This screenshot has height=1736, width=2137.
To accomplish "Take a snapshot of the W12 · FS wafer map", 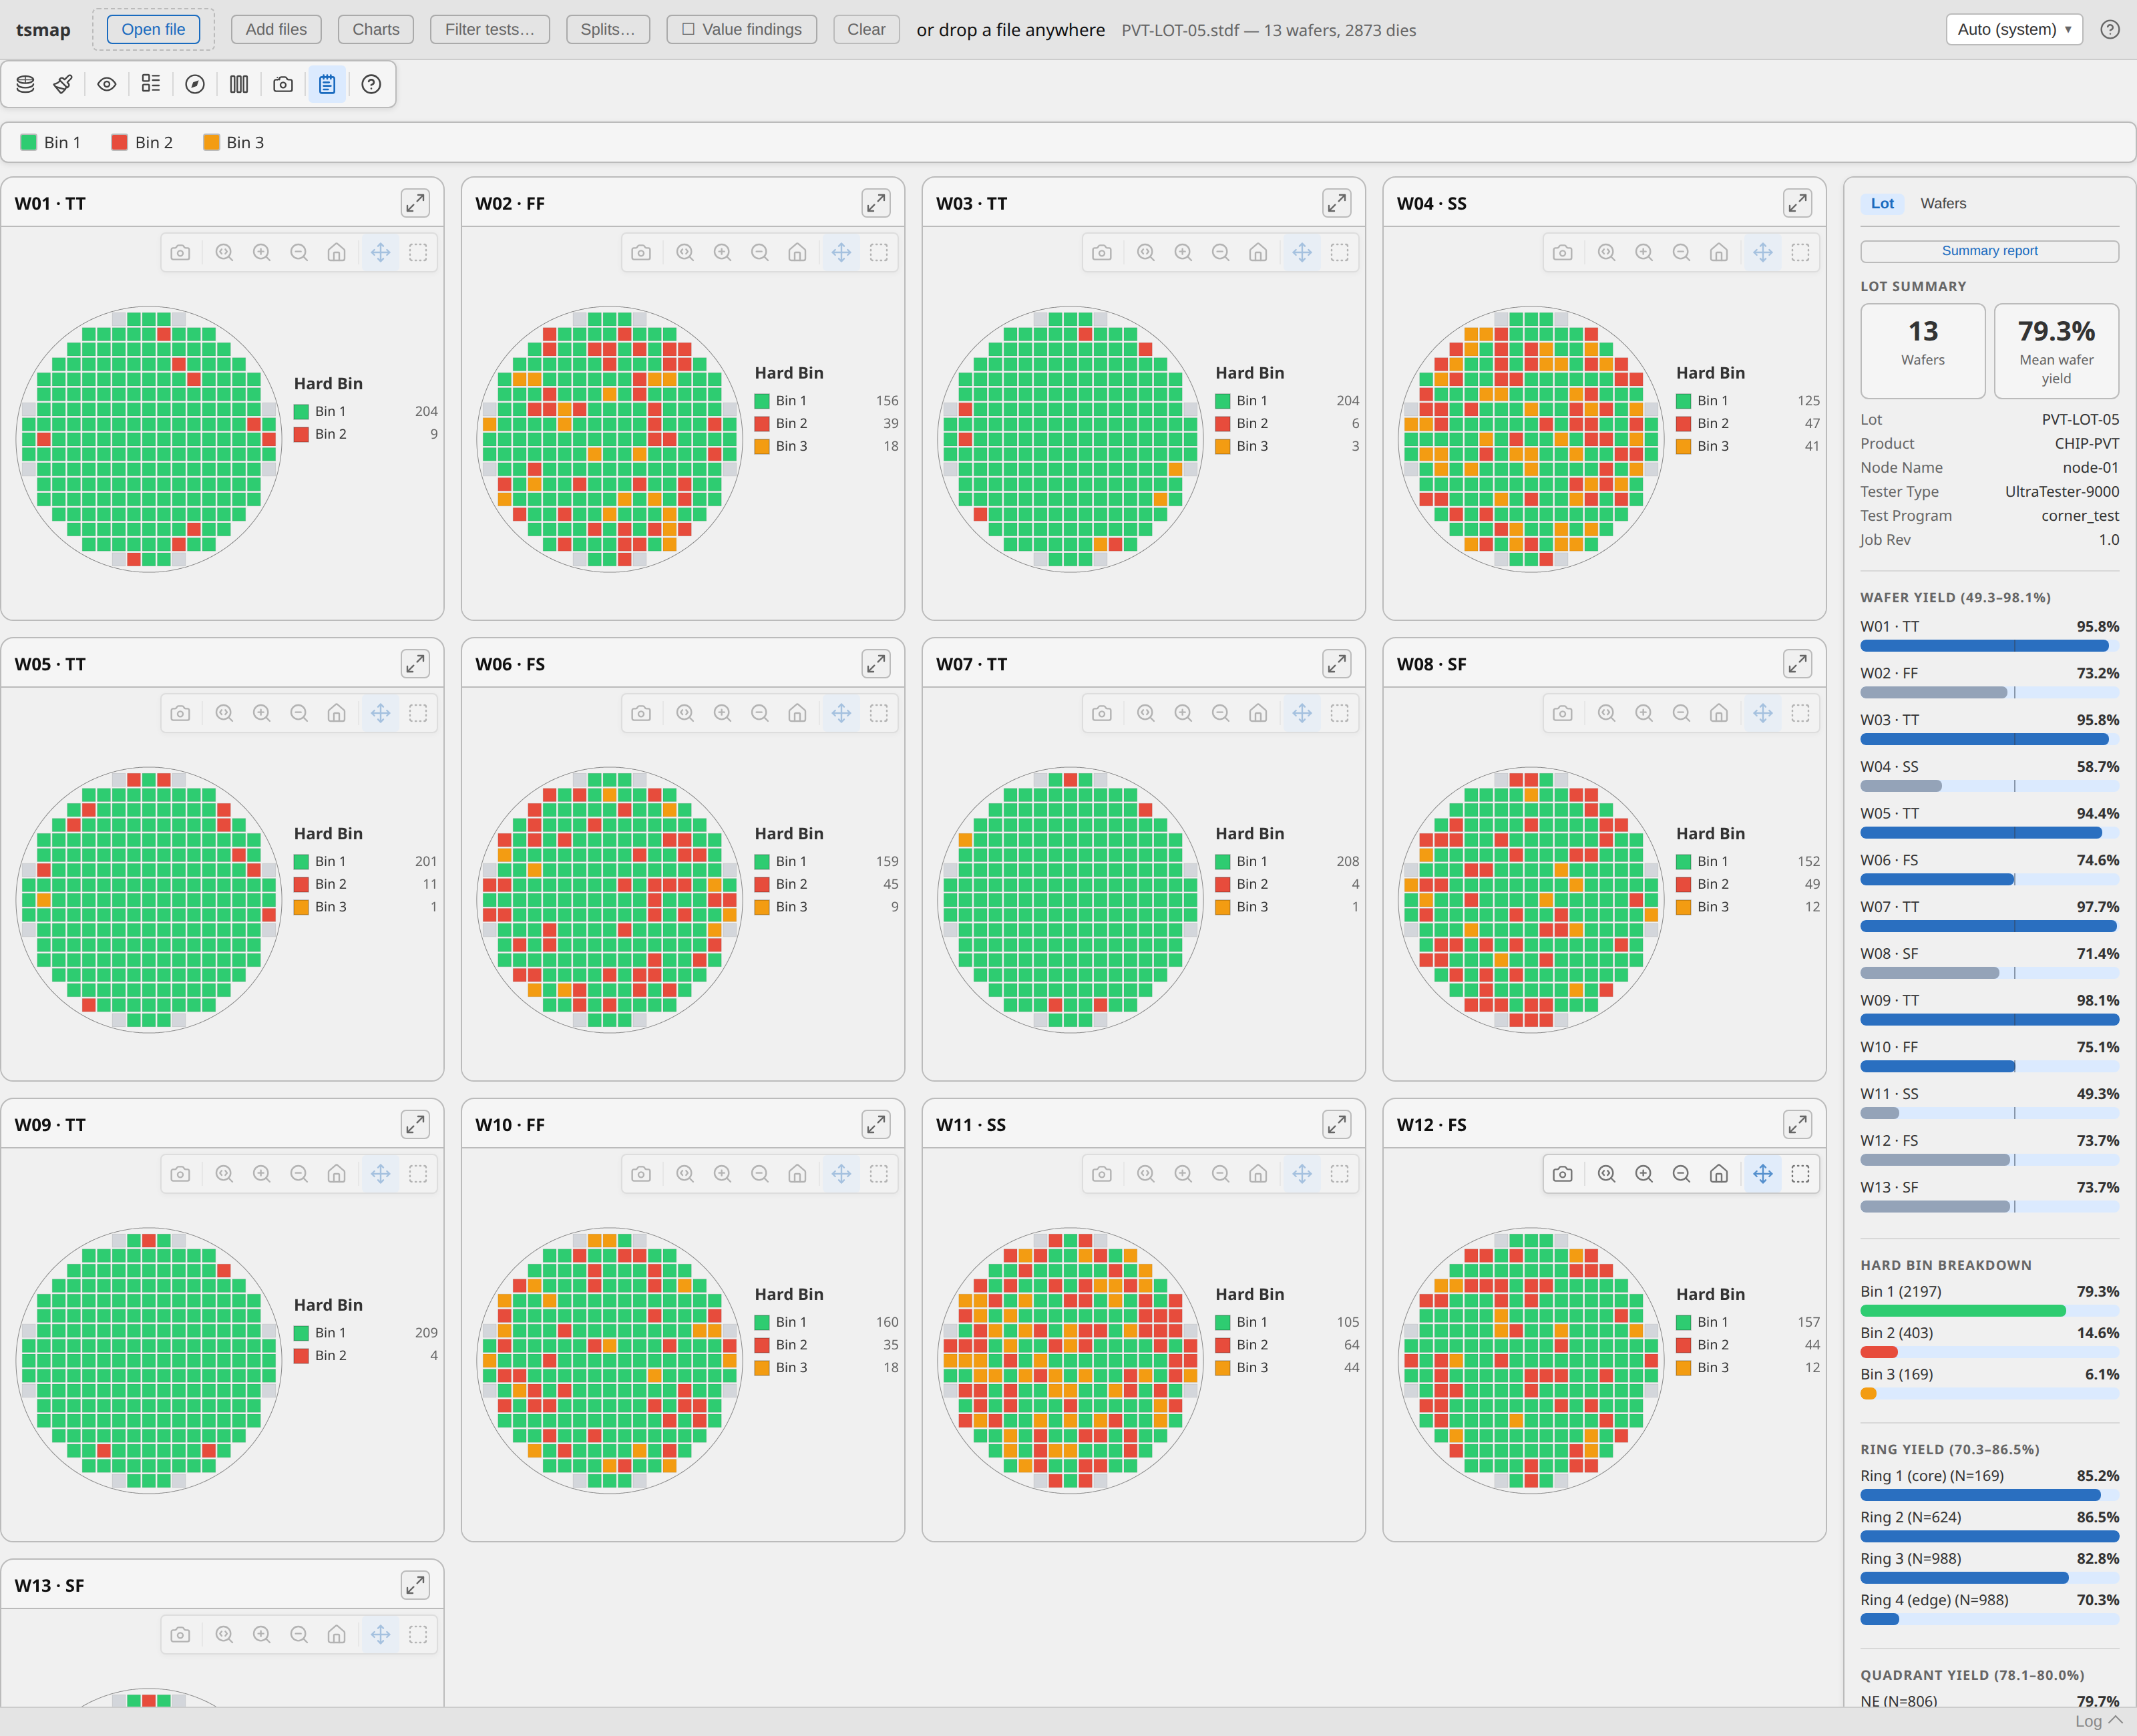I will (x=1563, y=1174).
